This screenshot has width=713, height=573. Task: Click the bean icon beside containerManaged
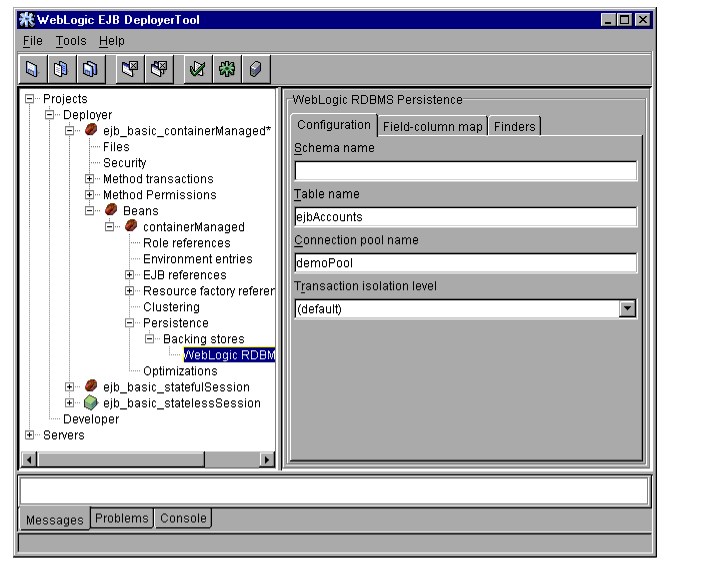tap(131, 226)
